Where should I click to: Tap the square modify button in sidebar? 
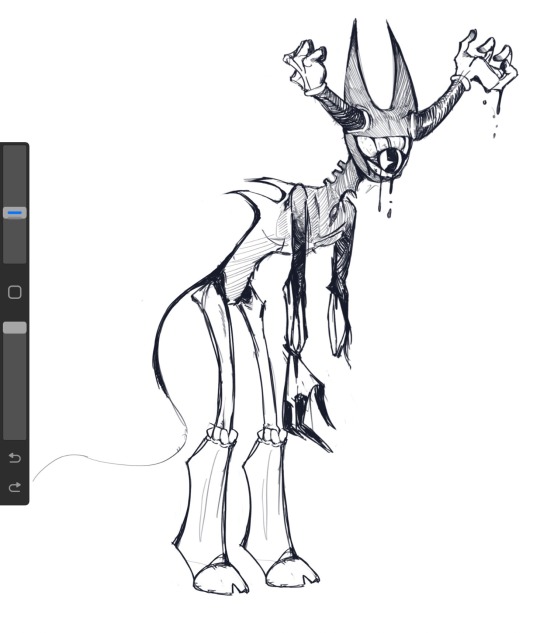(15, 292)
